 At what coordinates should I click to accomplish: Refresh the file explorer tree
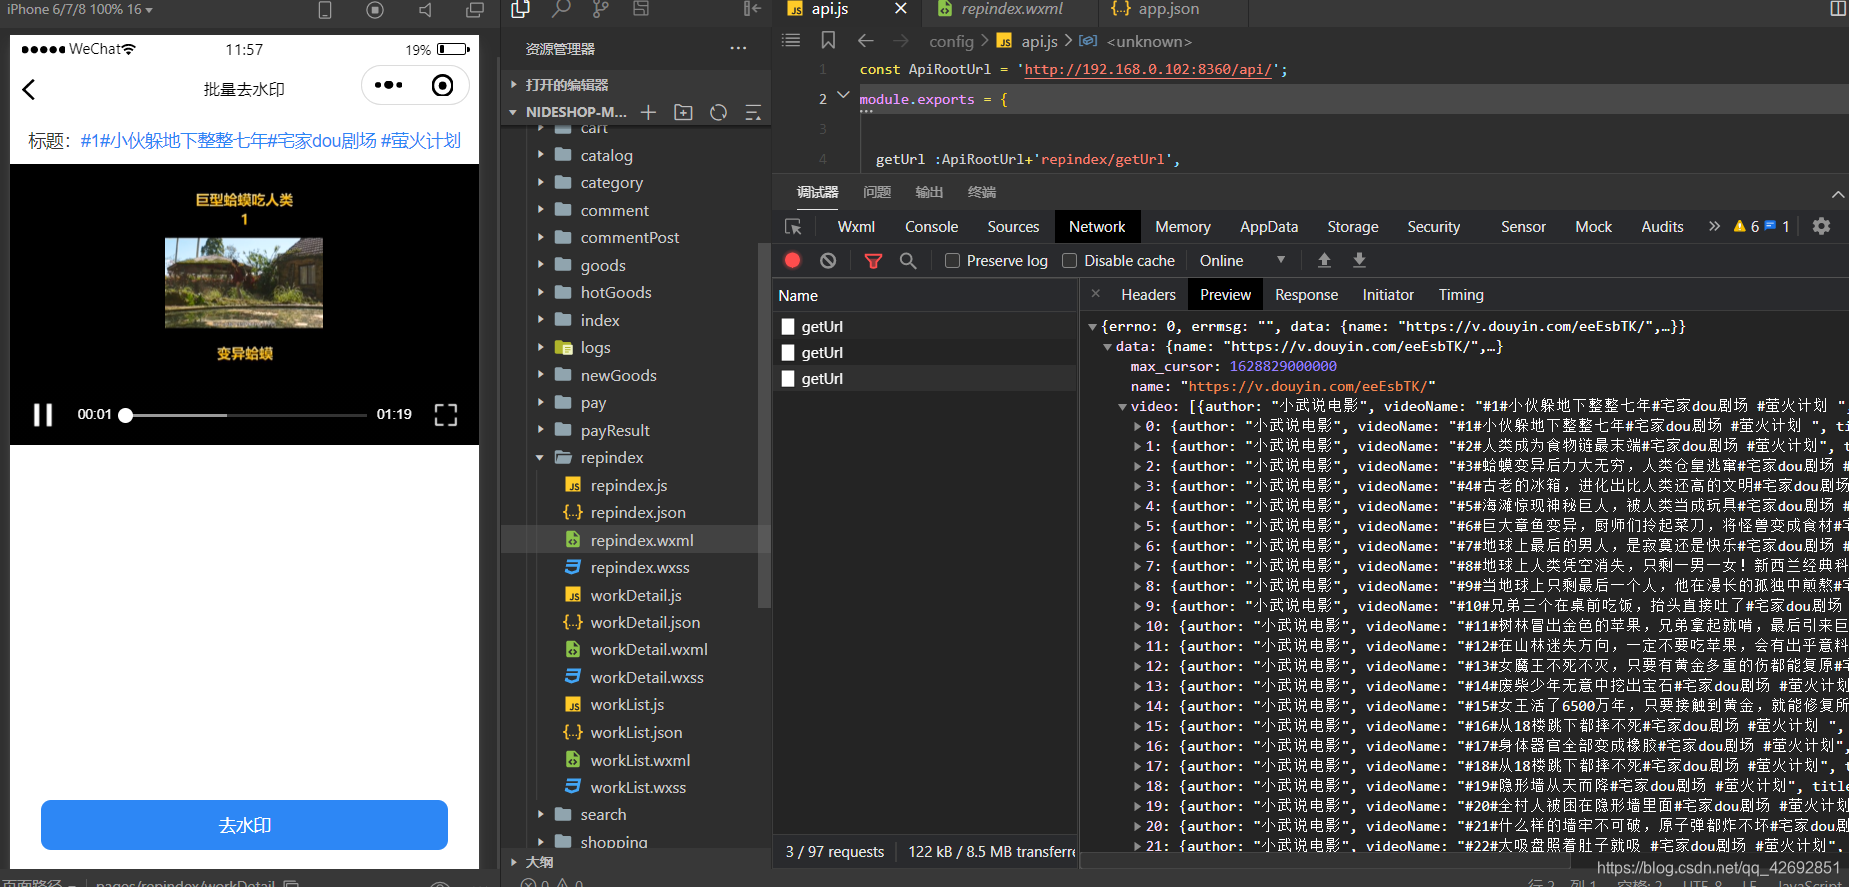(x=718, y=112)
